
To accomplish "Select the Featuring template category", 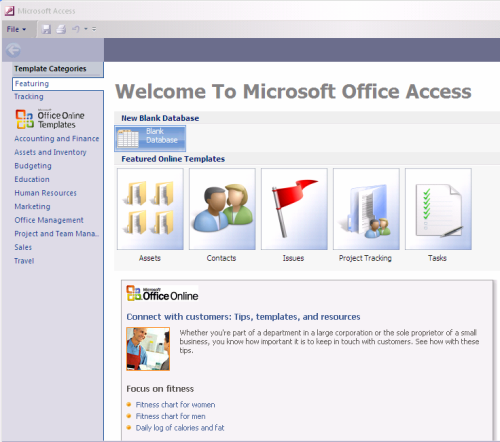I will click(58, 84).
